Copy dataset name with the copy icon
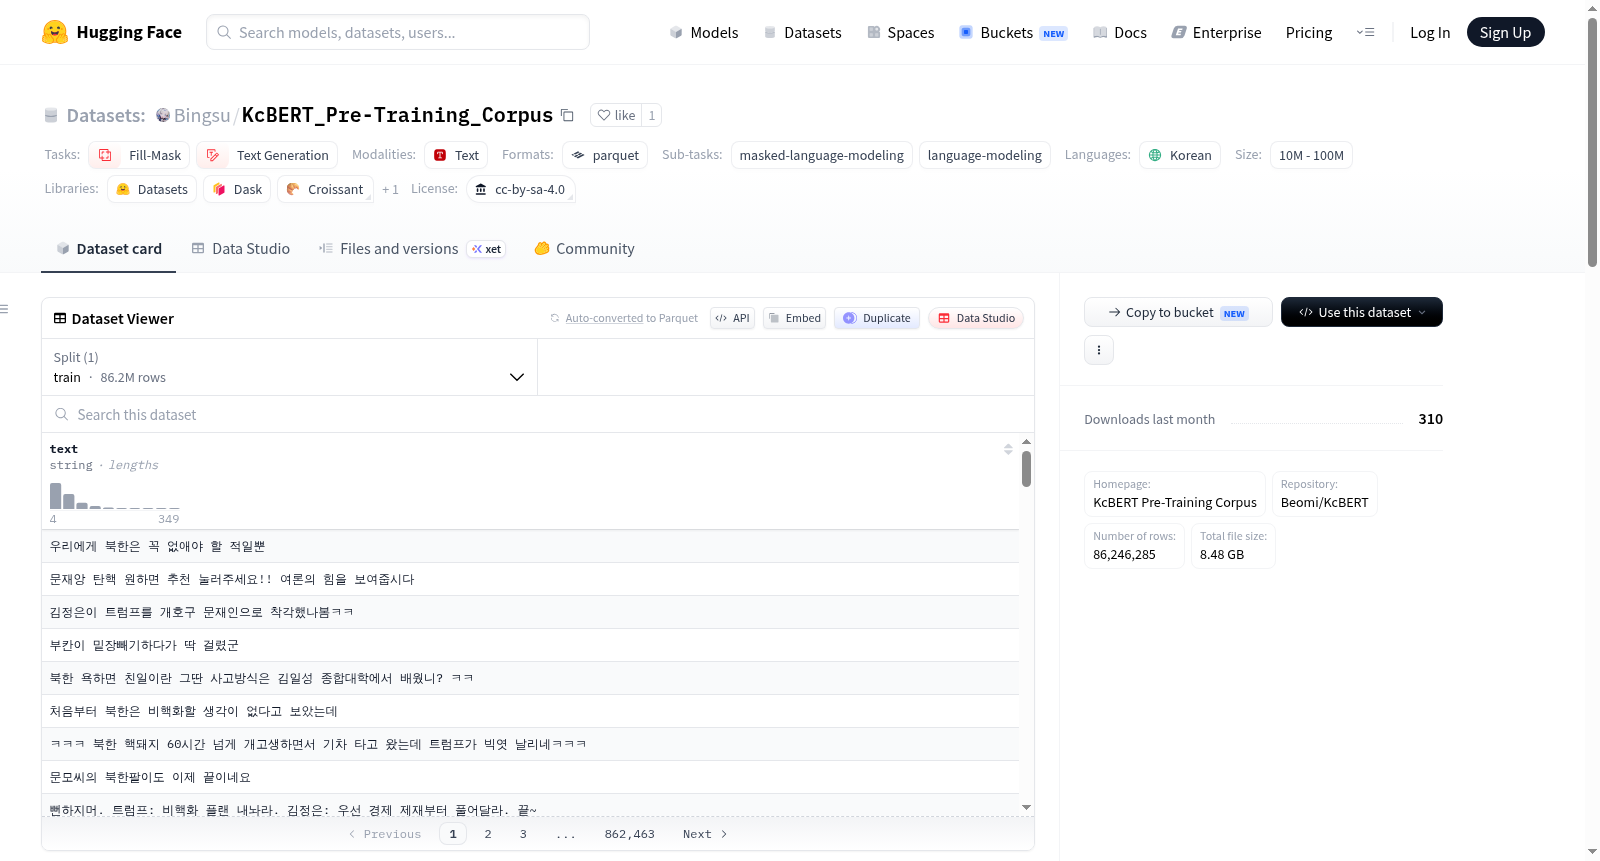The width and height of the screenshot is (1600, 861). [x=567, y=115]
